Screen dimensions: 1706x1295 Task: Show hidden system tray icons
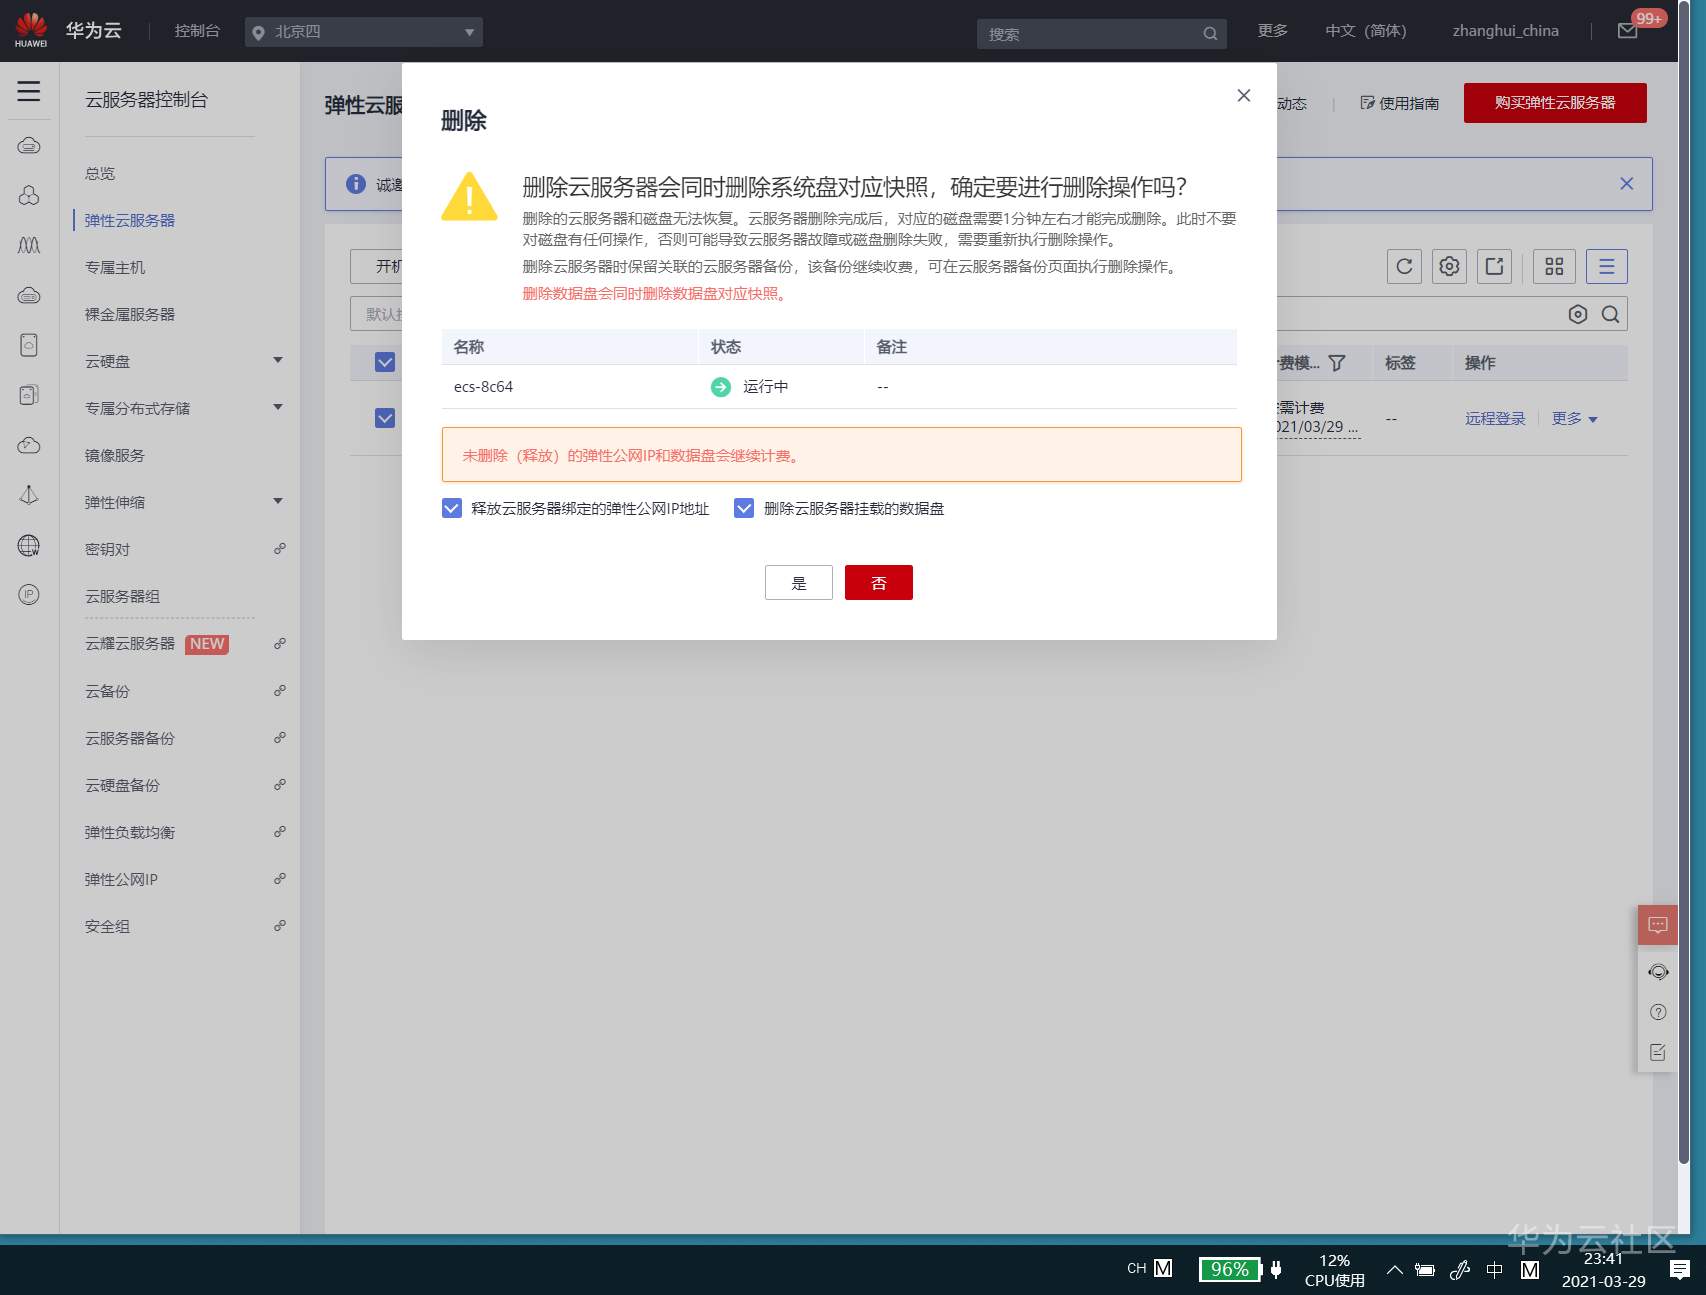point(1394,1270)
